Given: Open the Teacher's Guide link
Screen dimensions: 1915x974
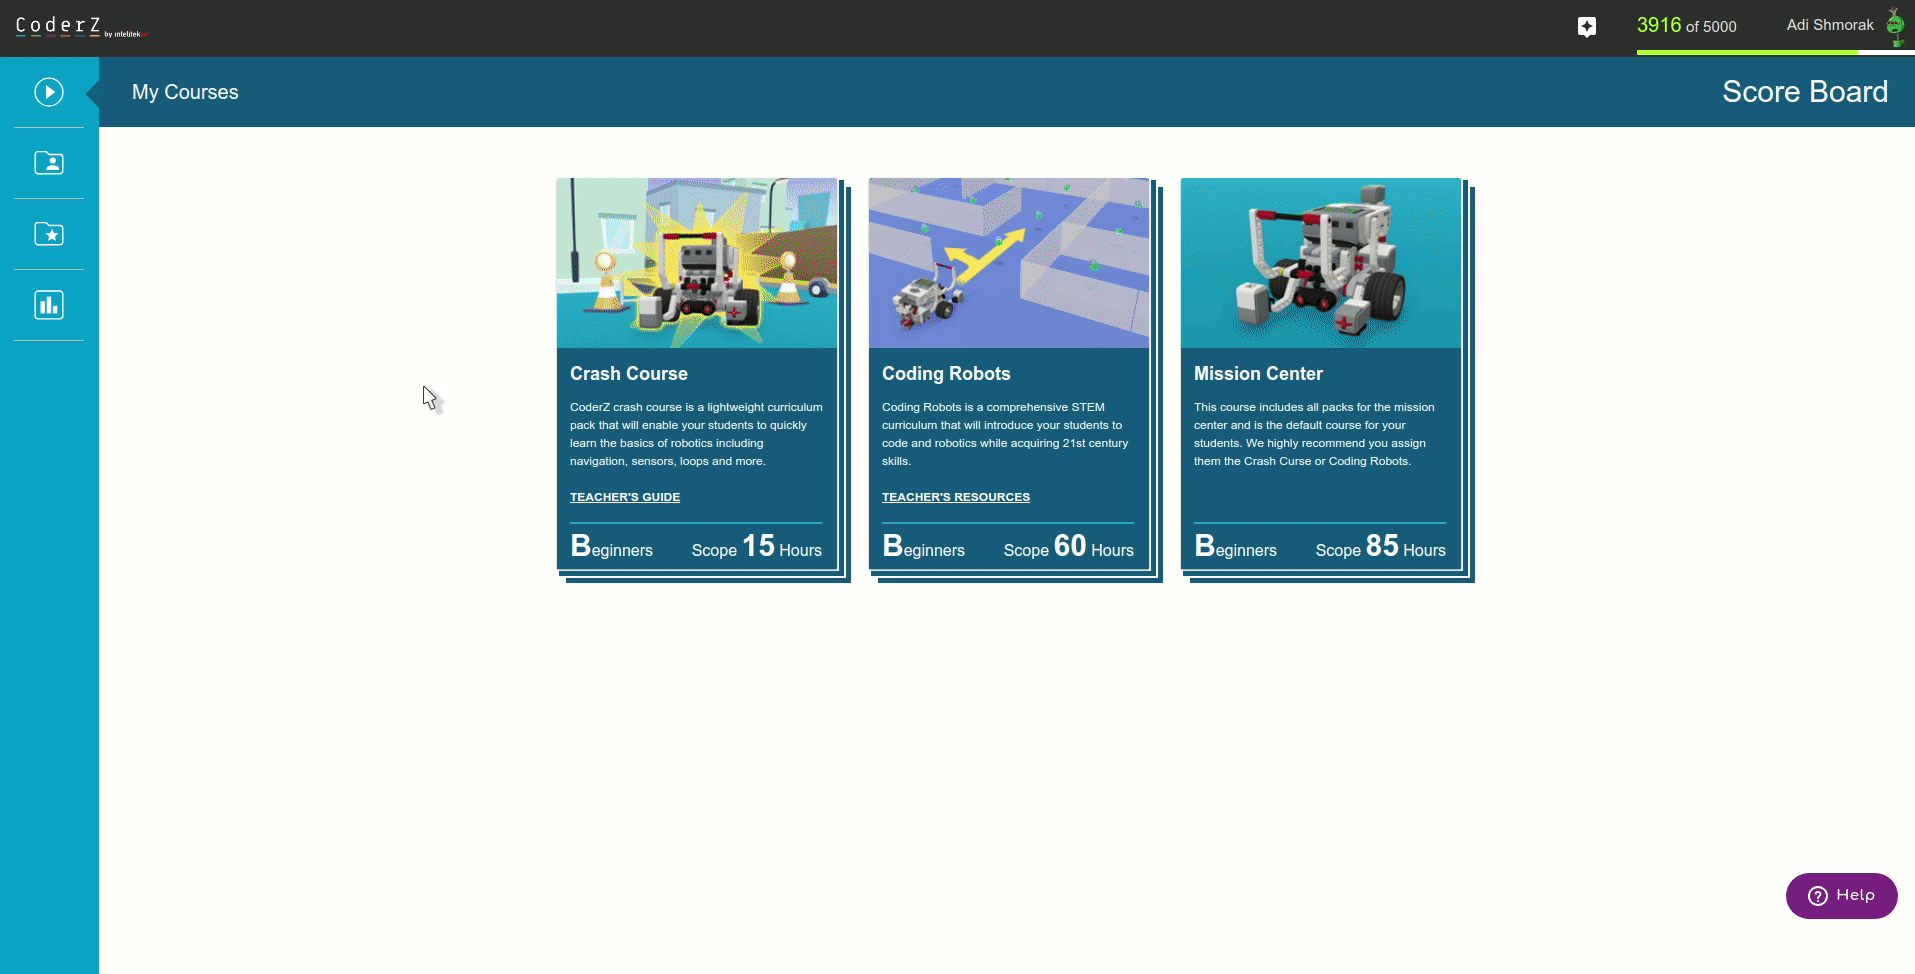Looking at the screenshot, I should pyautogui.click(x=625, y=497).
